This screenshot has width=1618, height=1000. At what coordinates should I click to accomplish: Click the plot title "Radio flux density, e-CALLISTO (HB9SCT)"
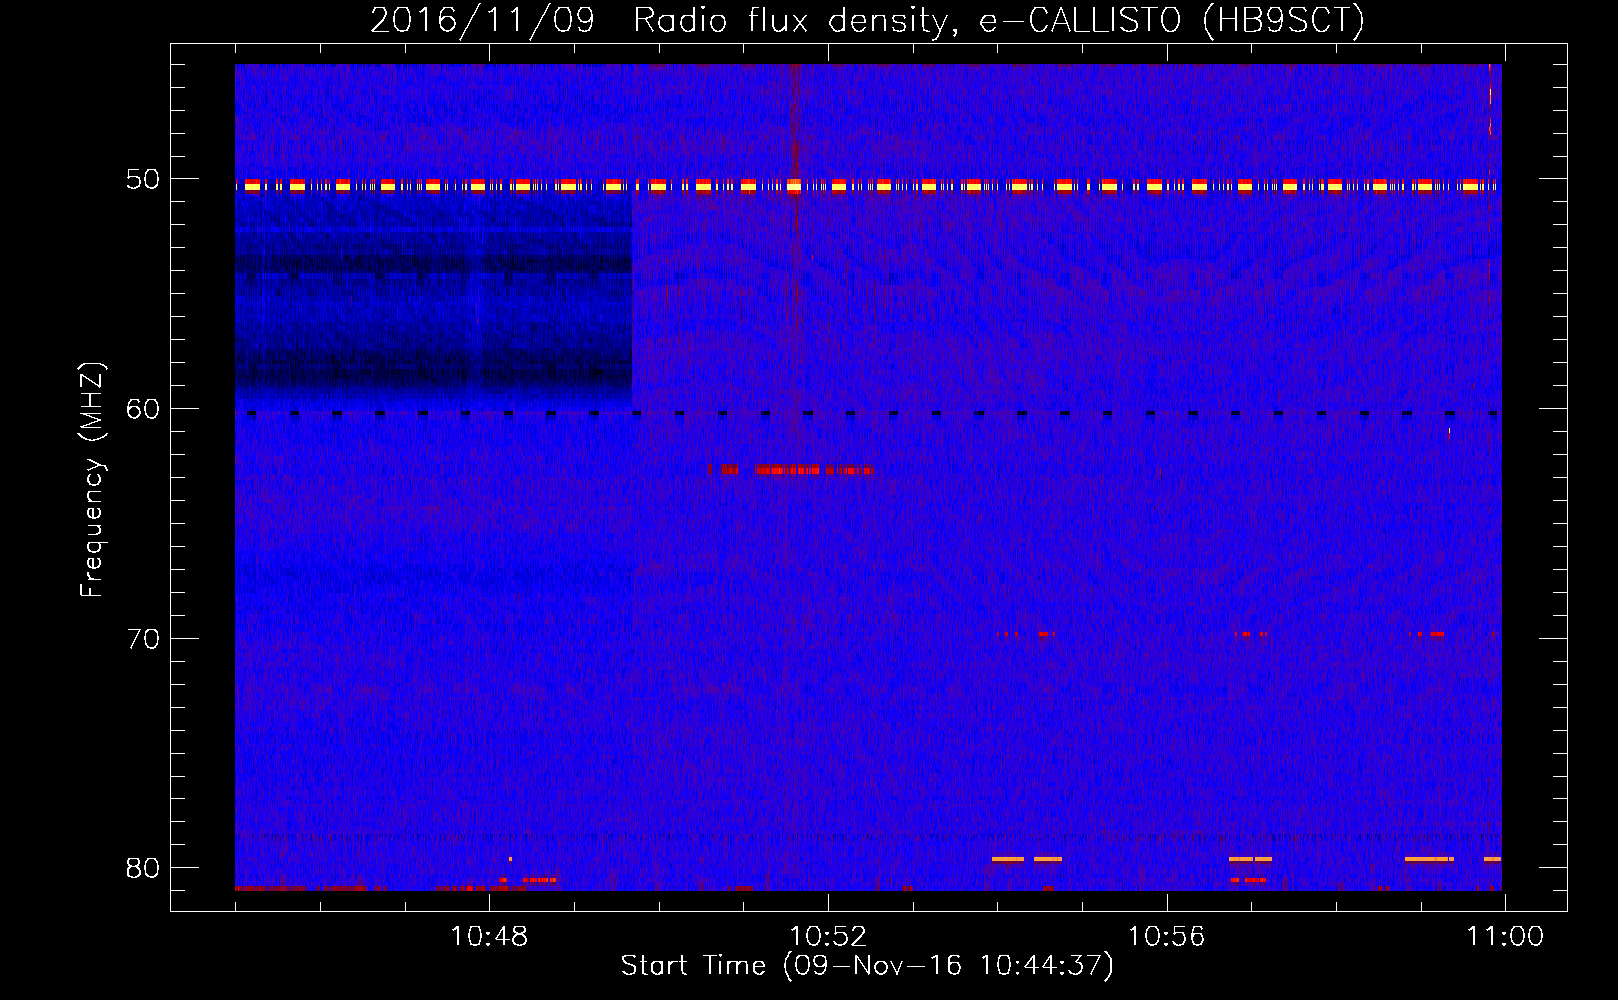coord(998,19)
